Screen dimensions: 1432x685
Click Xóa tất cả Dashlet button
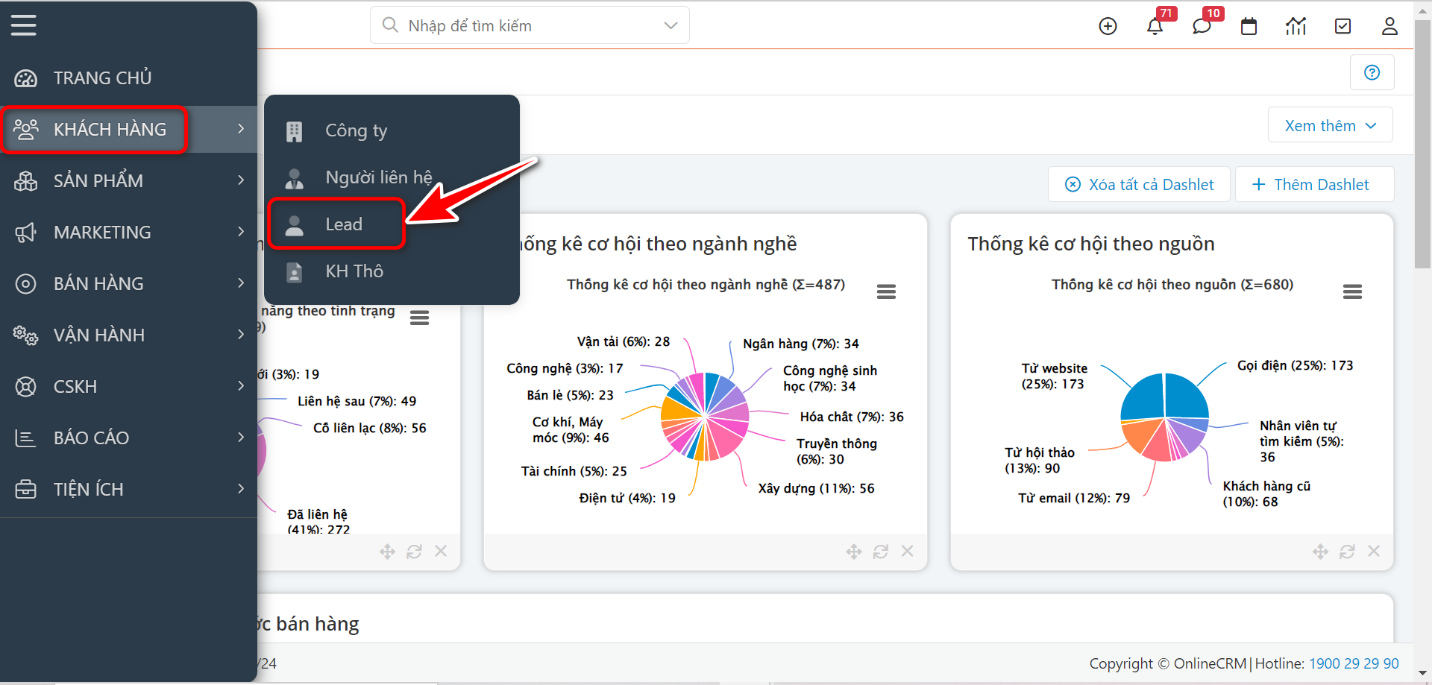point(1140,184)
